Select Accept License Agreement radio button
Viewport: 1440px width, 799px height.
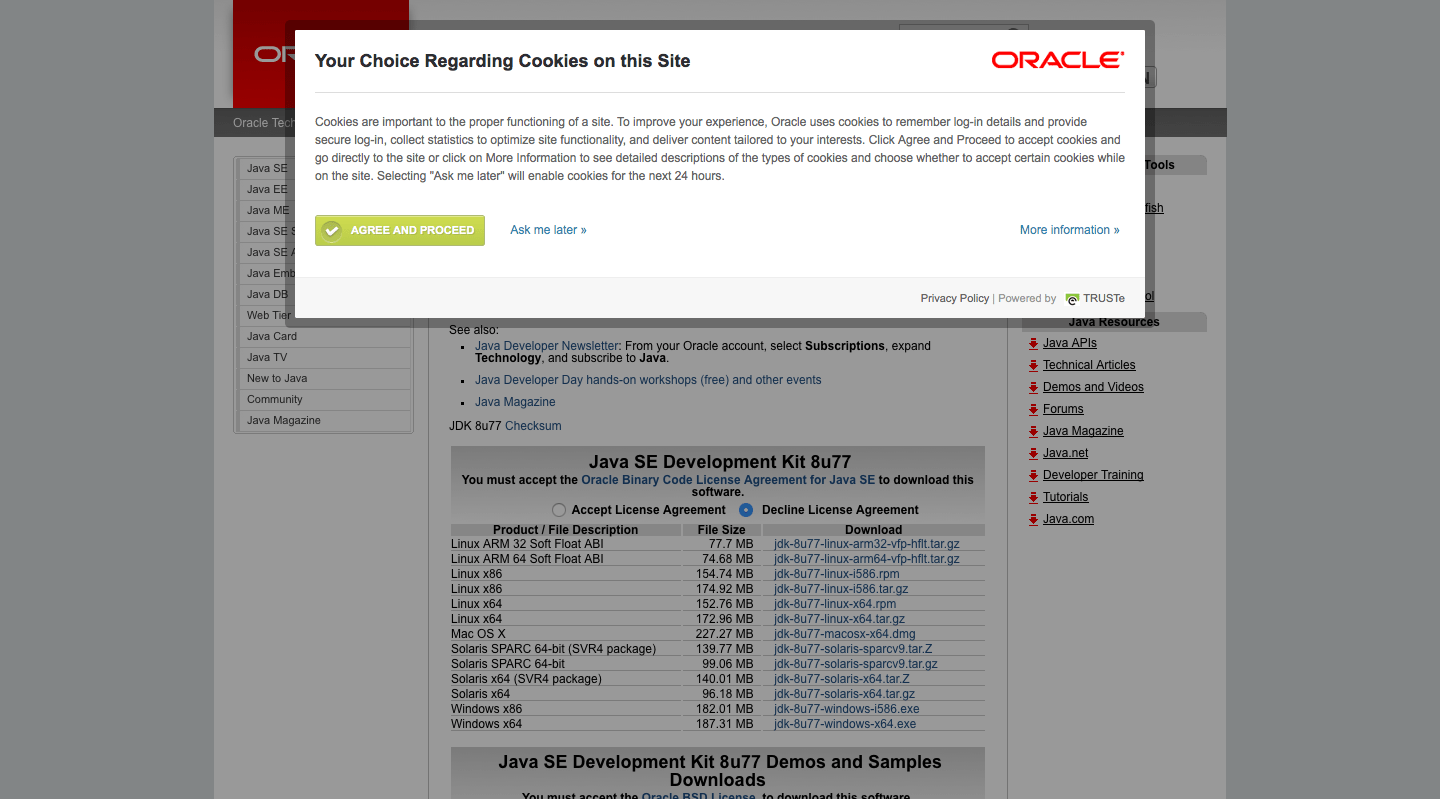559,510
